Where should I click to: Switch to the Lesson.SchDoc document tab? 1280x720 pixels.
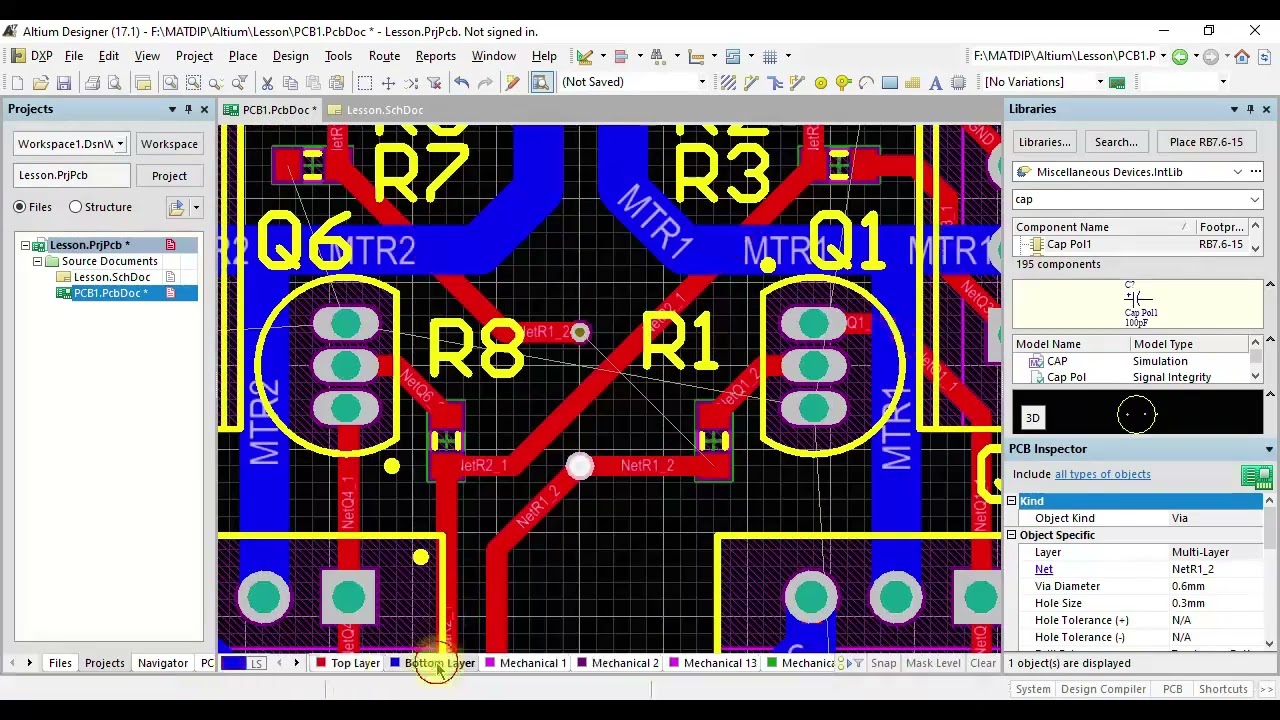pyautogui.click(x=377, y=110)
